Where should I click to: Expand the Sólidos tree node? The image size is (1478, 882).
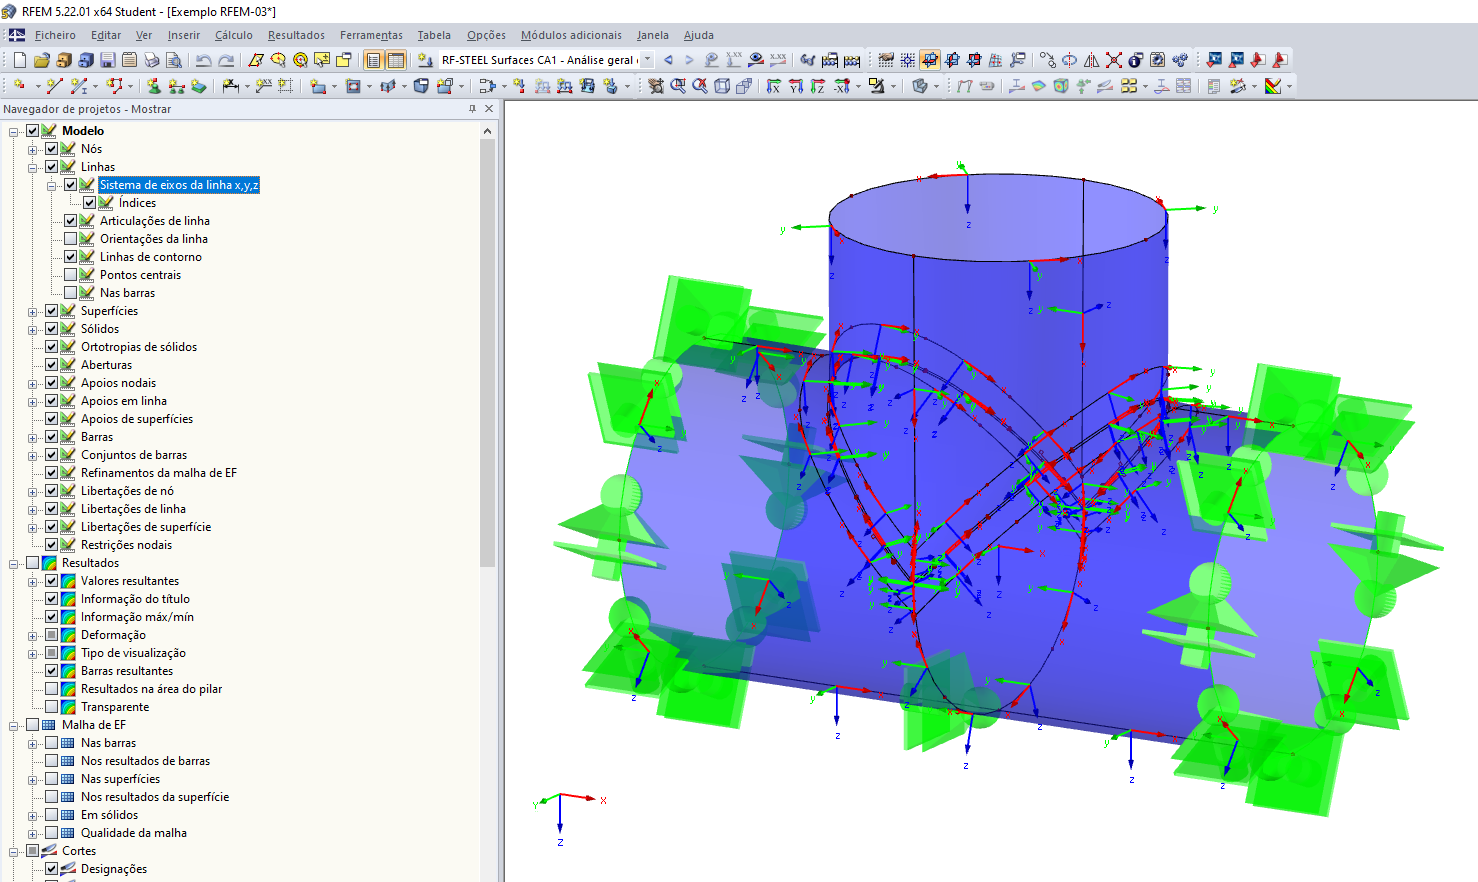click(33, 329)
